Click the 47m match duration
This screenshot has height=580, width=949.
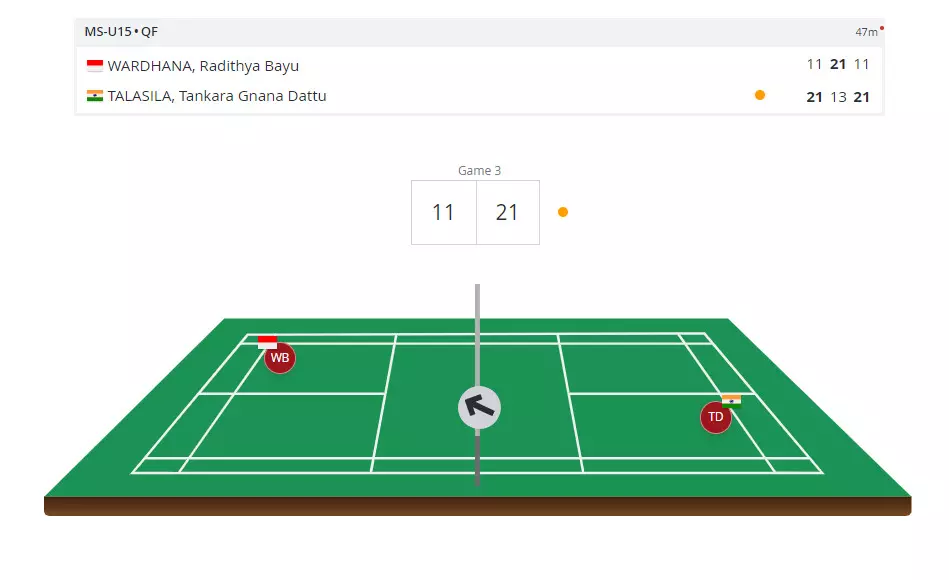tap(865, 32)
